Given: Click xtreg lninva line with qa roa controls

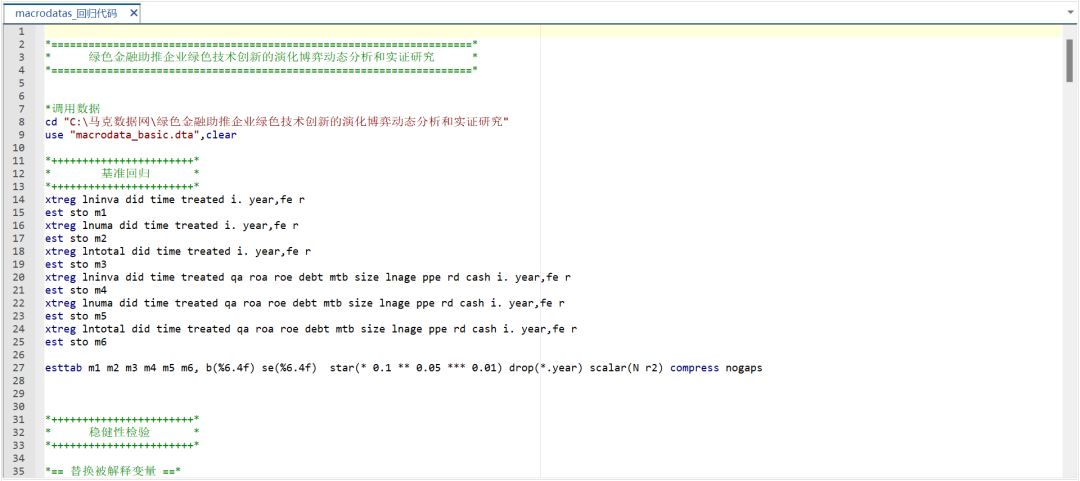Looking at the screenshot, I should click(x=308, y=278).
